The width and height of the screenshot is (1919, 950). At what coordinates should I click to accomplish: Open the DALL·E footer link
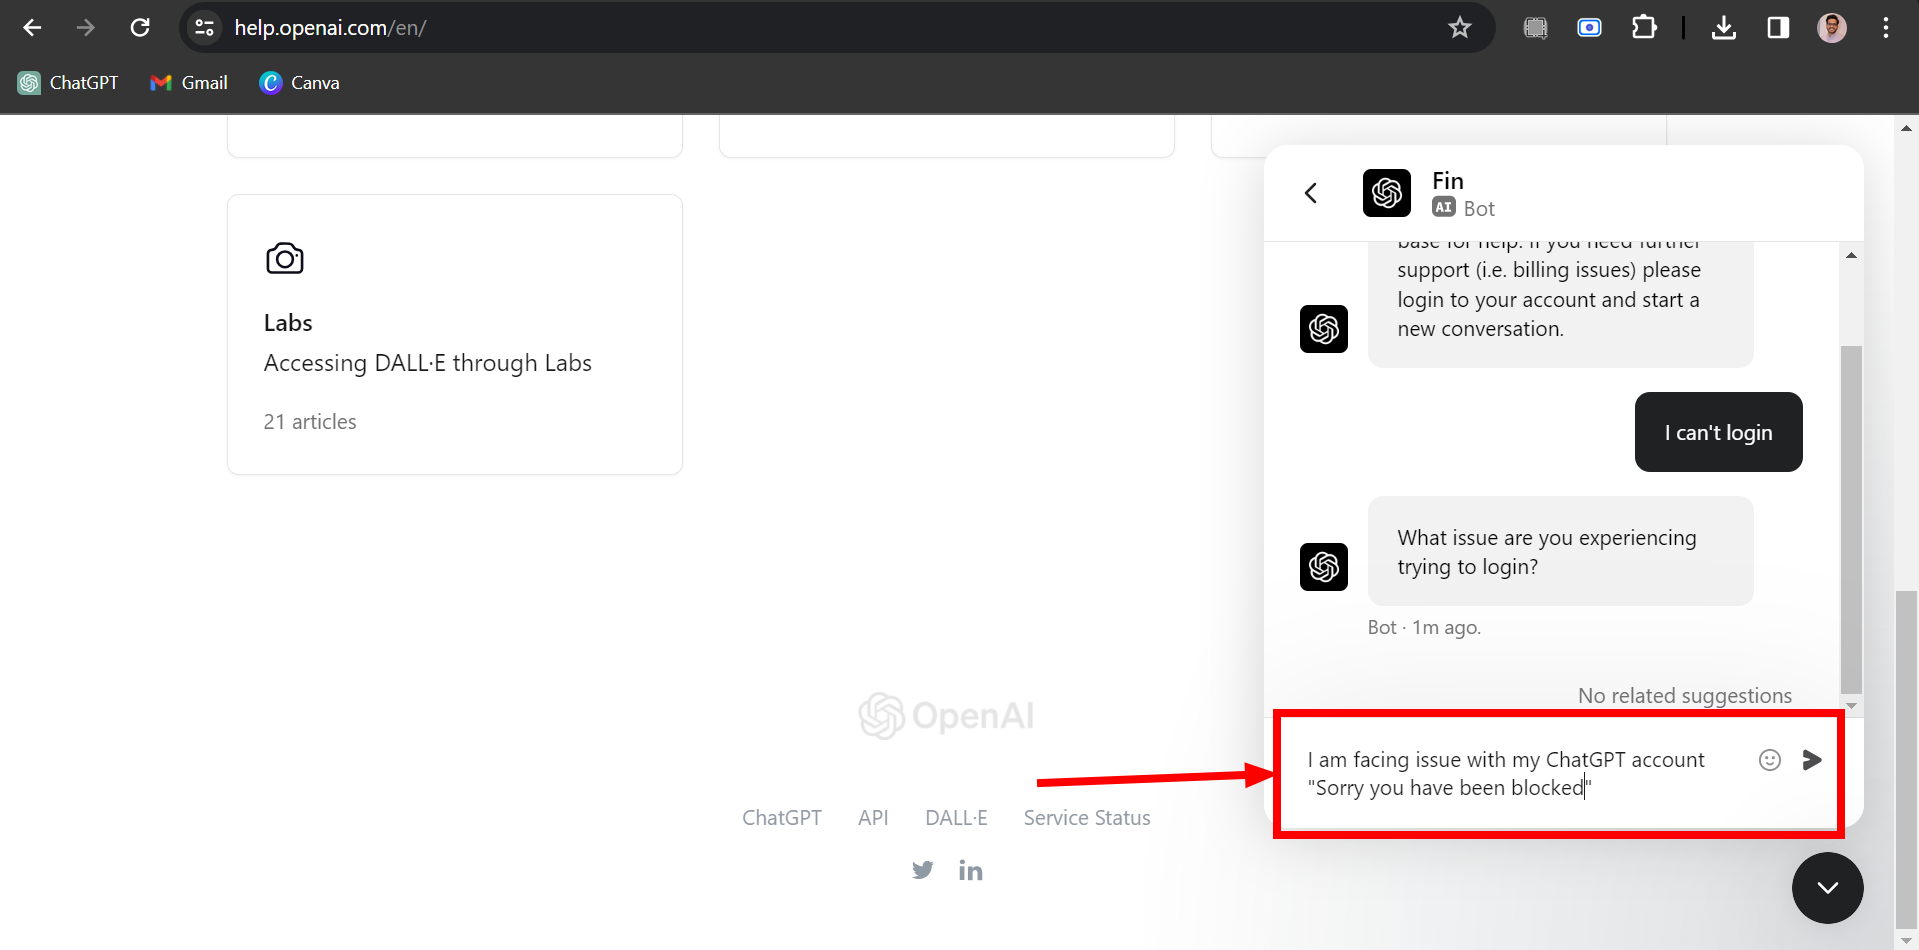point(956,818)
